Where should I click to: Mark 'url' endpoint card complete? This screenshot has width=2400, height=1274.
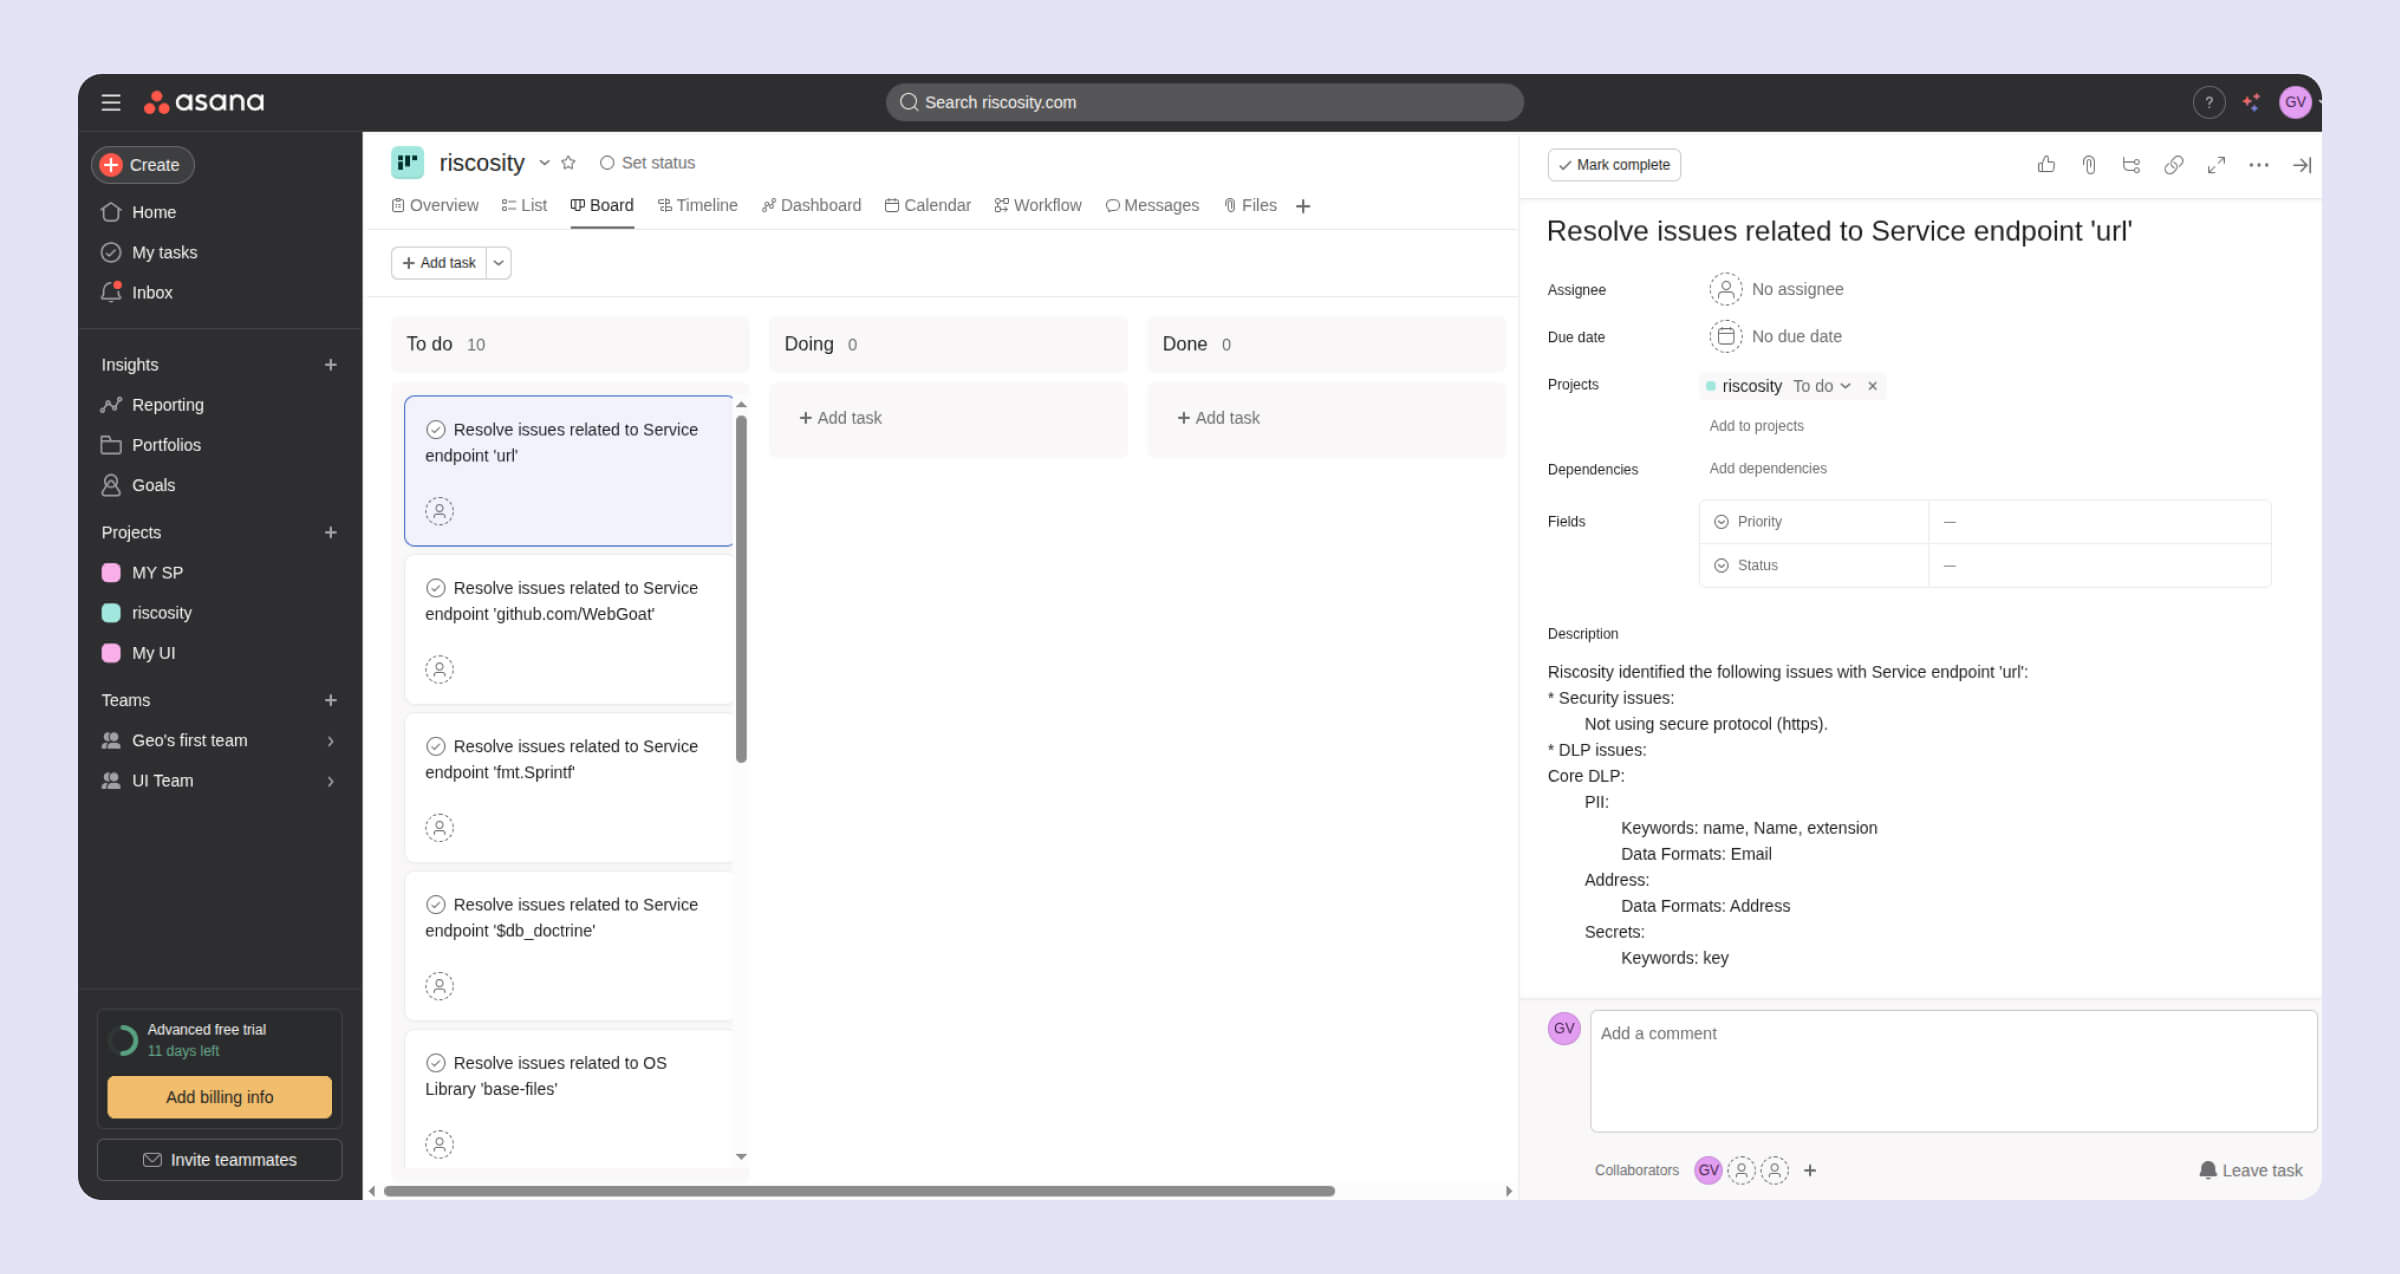point(435,430)
